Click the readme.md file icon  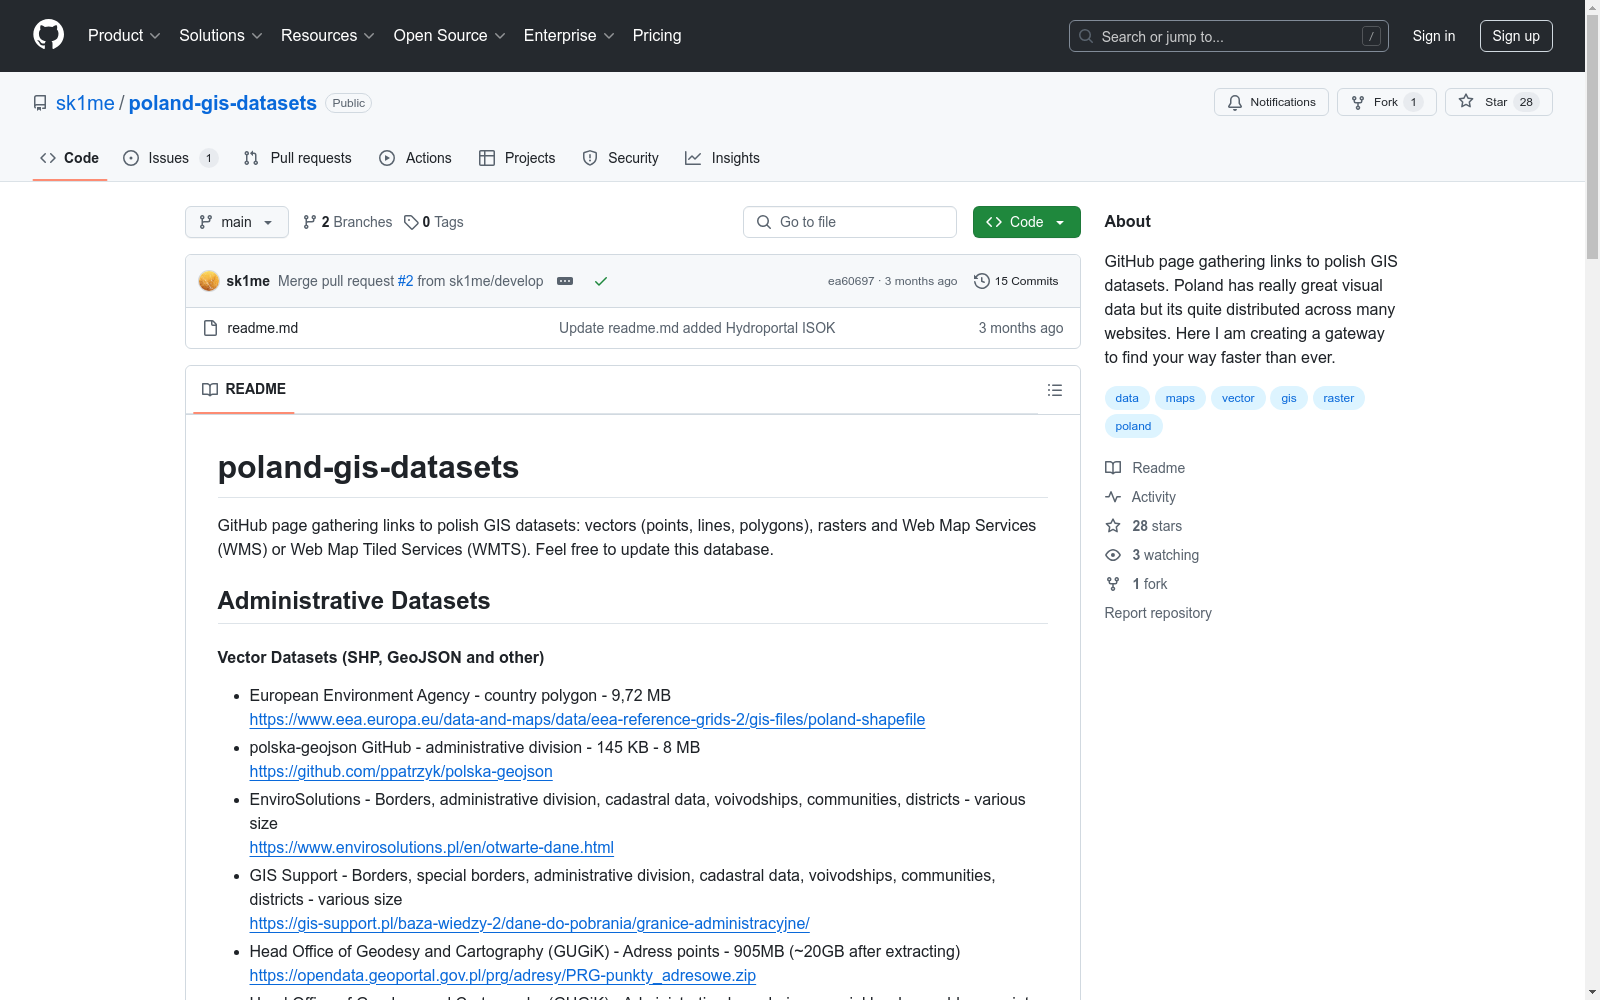point(210,328)
